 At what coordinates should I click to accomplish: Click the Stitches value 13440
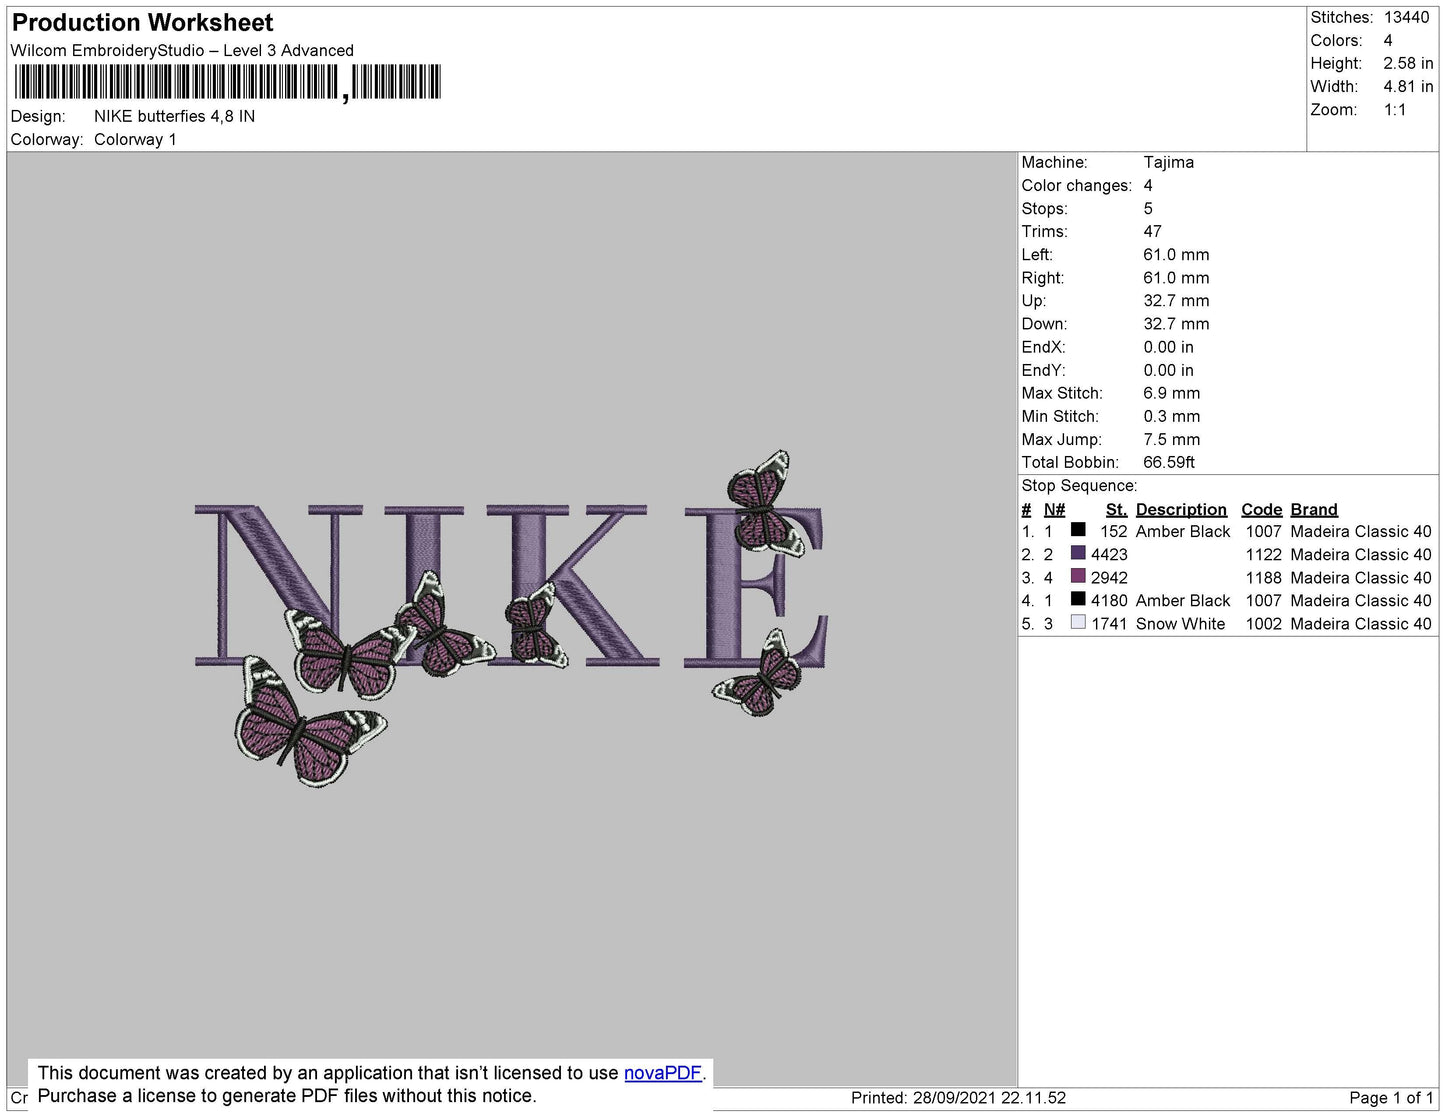1406,17
